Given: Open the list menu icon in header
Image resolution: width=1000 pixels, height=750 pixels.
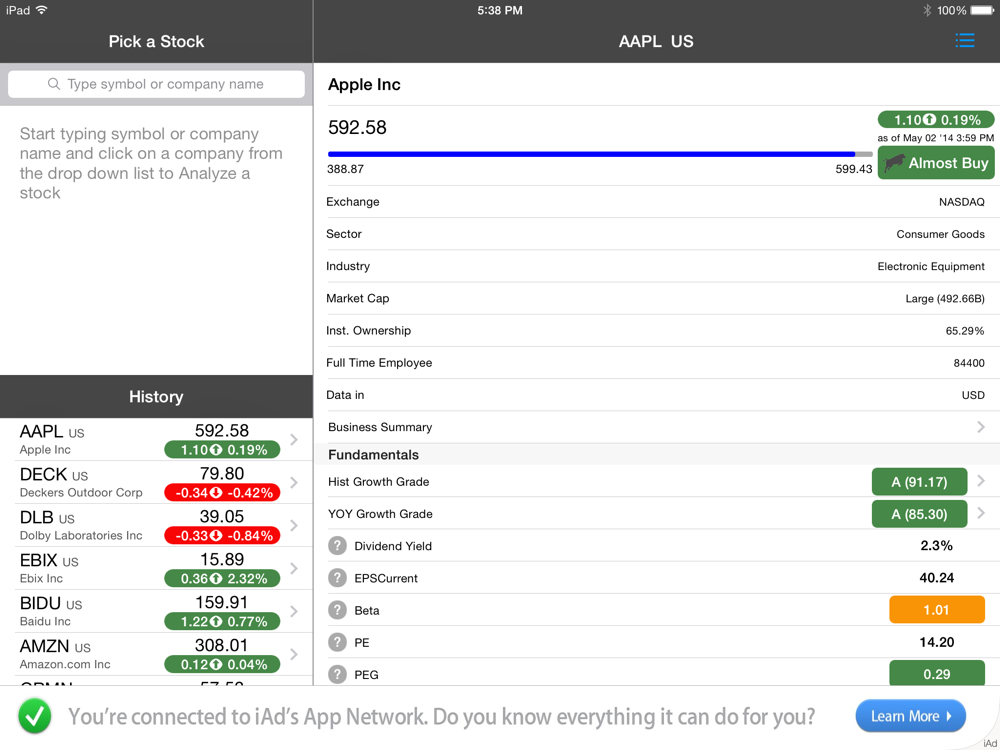Looking at the screenshot, I should 964,41.
